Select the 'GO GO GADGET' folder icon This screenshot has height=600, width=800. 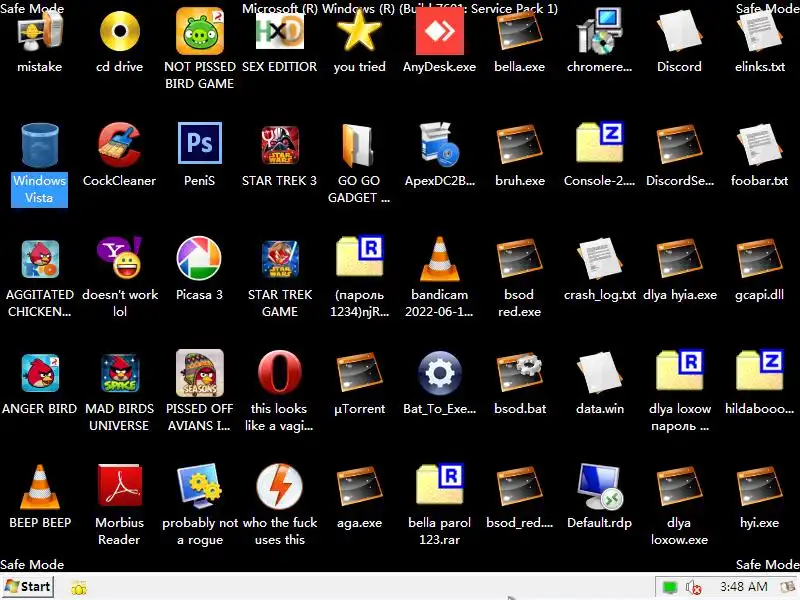click(359, 145)
